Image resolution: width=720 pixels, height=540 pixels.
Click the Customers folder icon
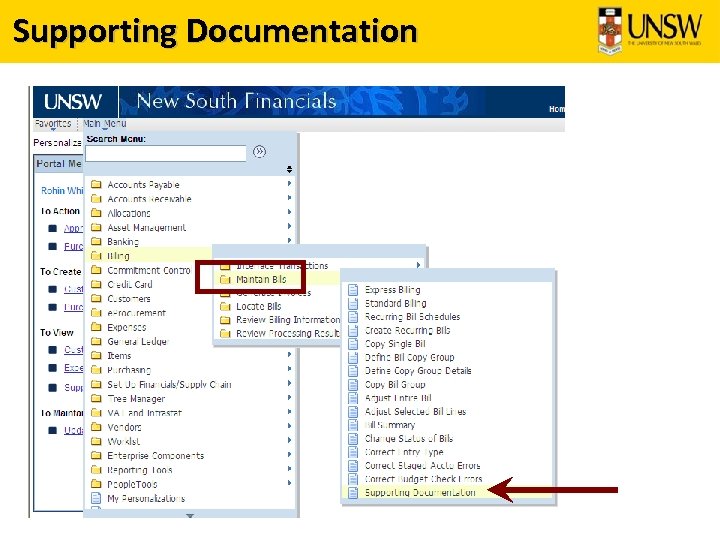point(96,298)
